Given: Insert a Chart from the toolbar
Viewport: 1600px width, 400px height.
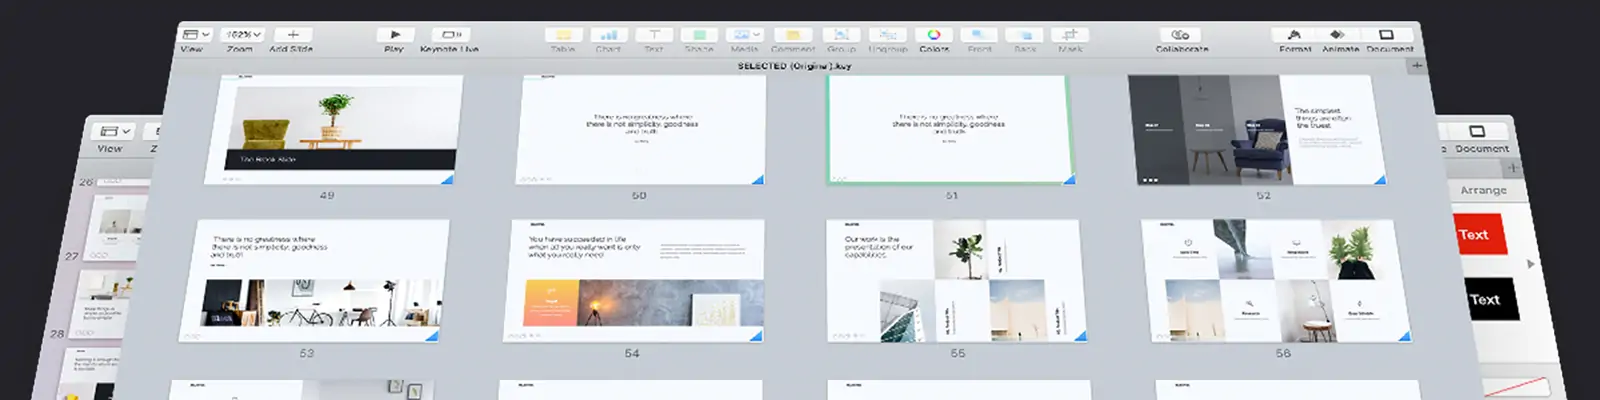Looking at the screenshot, I should (x=608, y=35).
